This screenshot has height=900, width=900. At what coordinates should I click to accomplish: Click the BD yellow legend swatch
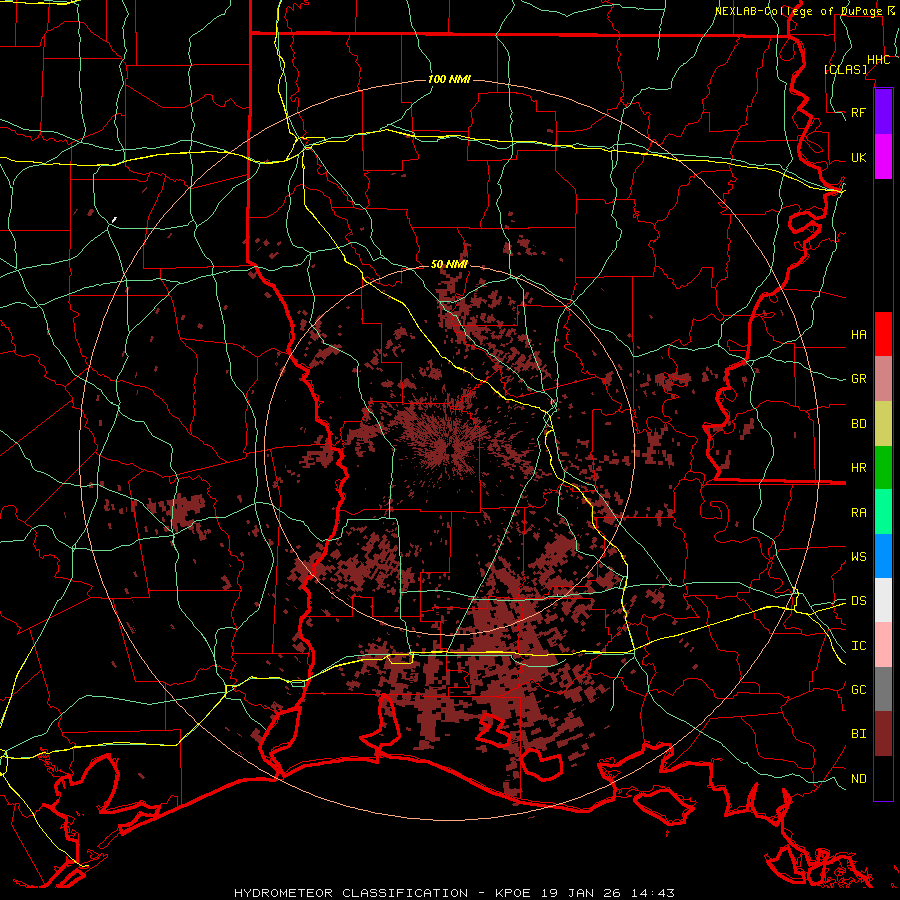pyautogui.click(x=883, y=424)
